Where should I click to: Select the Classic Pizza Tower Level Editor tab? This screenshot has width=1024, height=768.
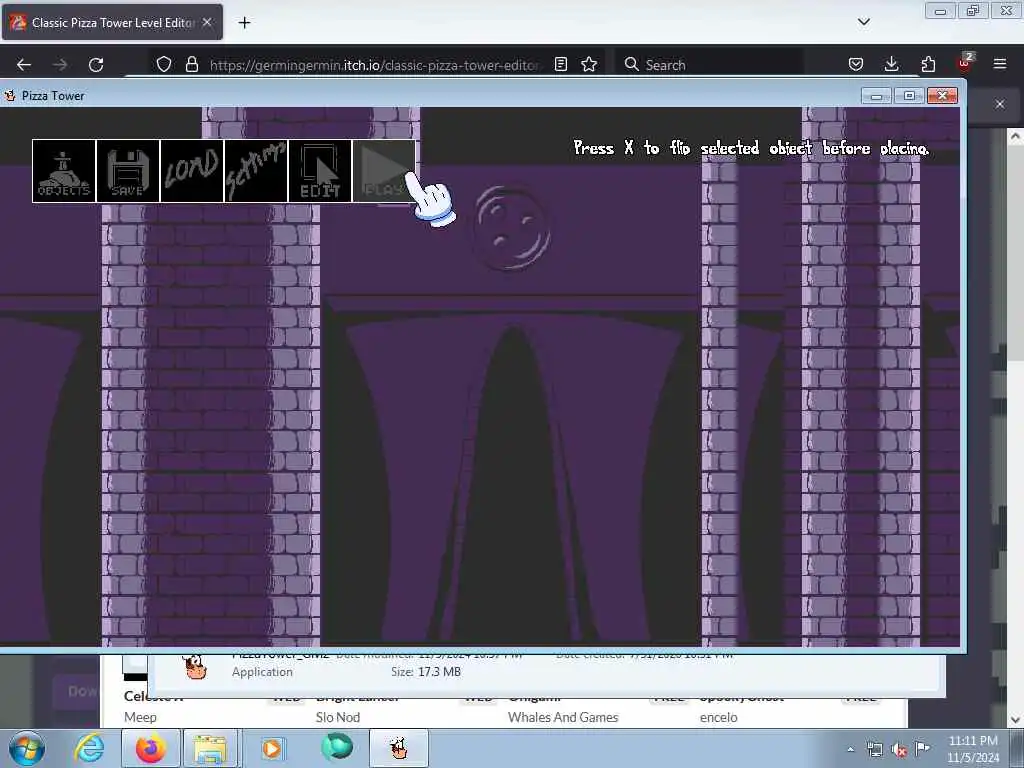pos(112,23)
